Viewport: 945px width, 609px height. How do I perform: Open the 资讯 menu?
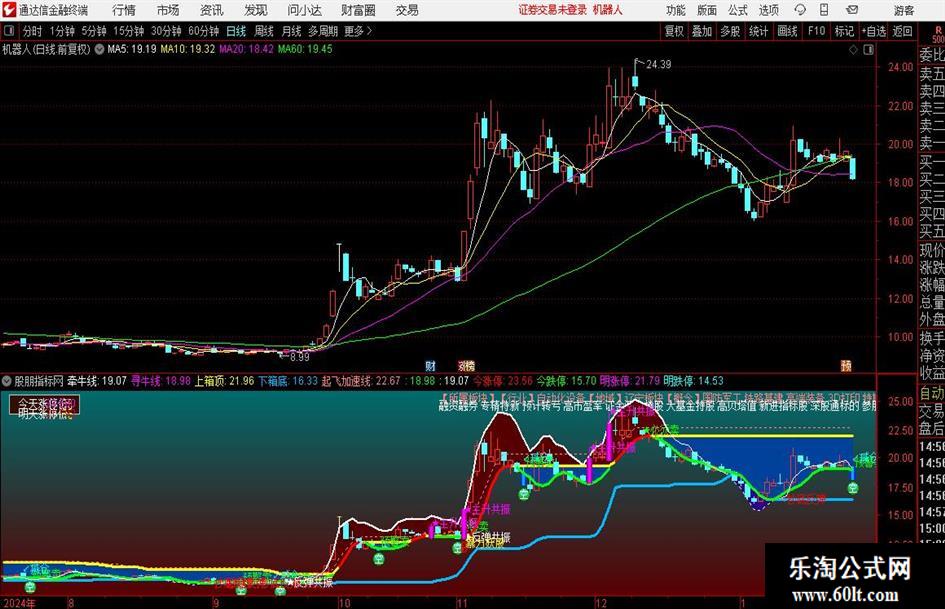212,10
